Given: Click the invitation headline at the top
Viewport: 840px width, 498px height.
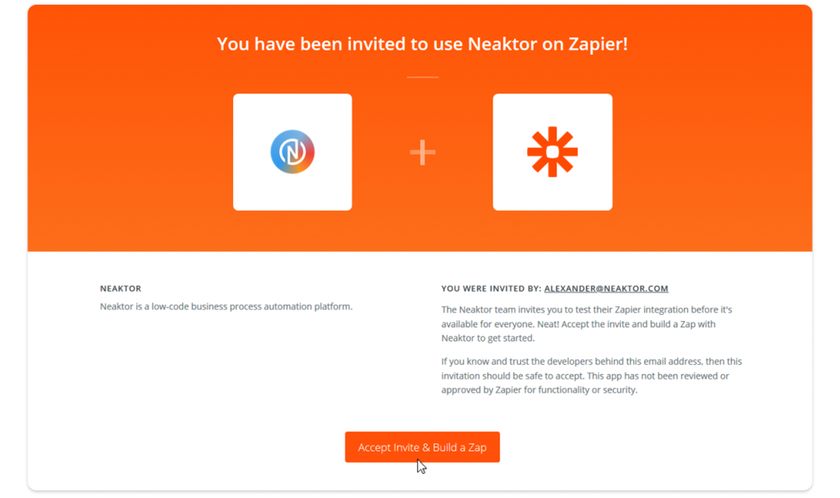Looking at the screenshot, I should [x=422, y=44].
